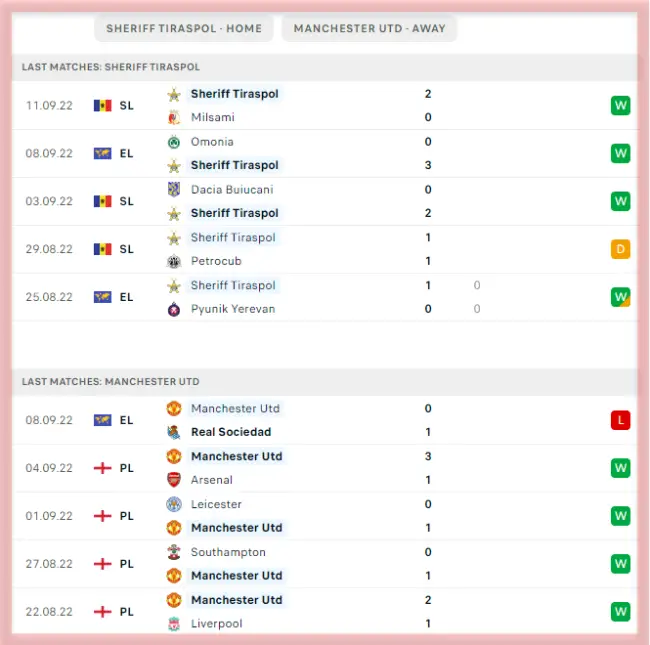Click the England flag on 22.08.22 match
Screen dimensions: 650x645
pos(102,612)
